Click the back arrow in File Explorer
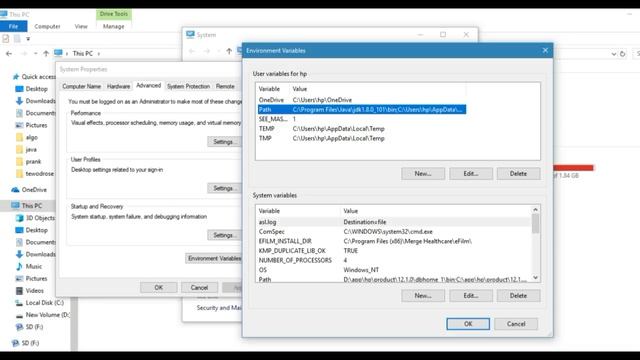Image resolution: width=640 pixels, height=360 pixels. point(9,53)
